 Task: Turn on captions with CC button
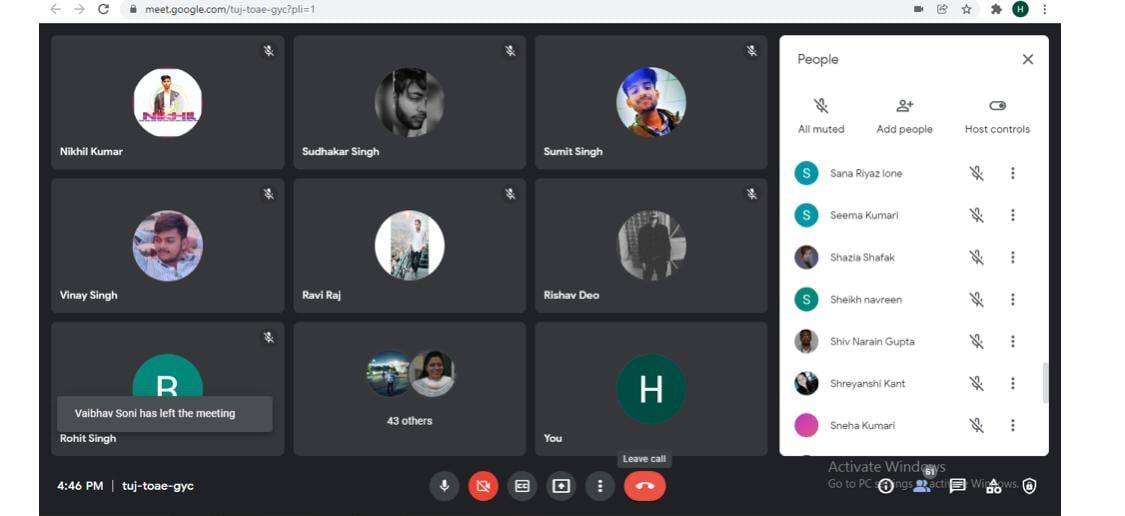tap(522, 486)
